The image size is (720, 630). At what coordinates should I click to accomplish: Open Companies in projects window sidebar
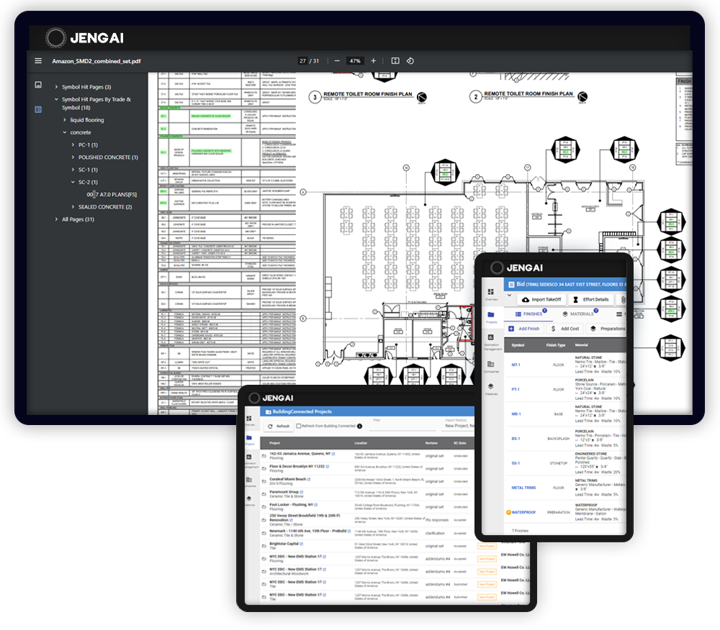(249, 481)
